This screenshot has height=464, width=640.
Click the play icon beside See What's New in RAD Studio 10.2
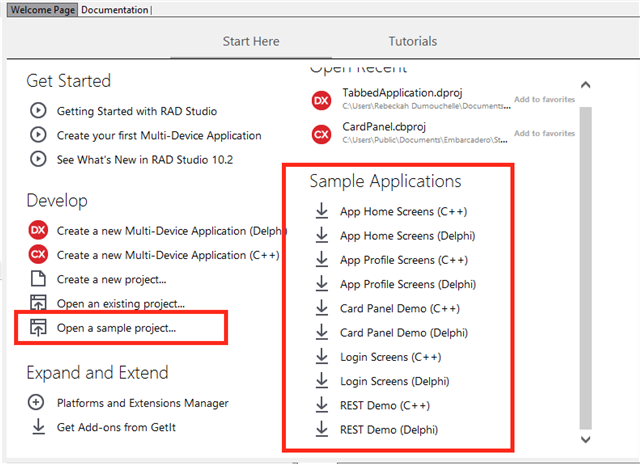tap(38, 159)
